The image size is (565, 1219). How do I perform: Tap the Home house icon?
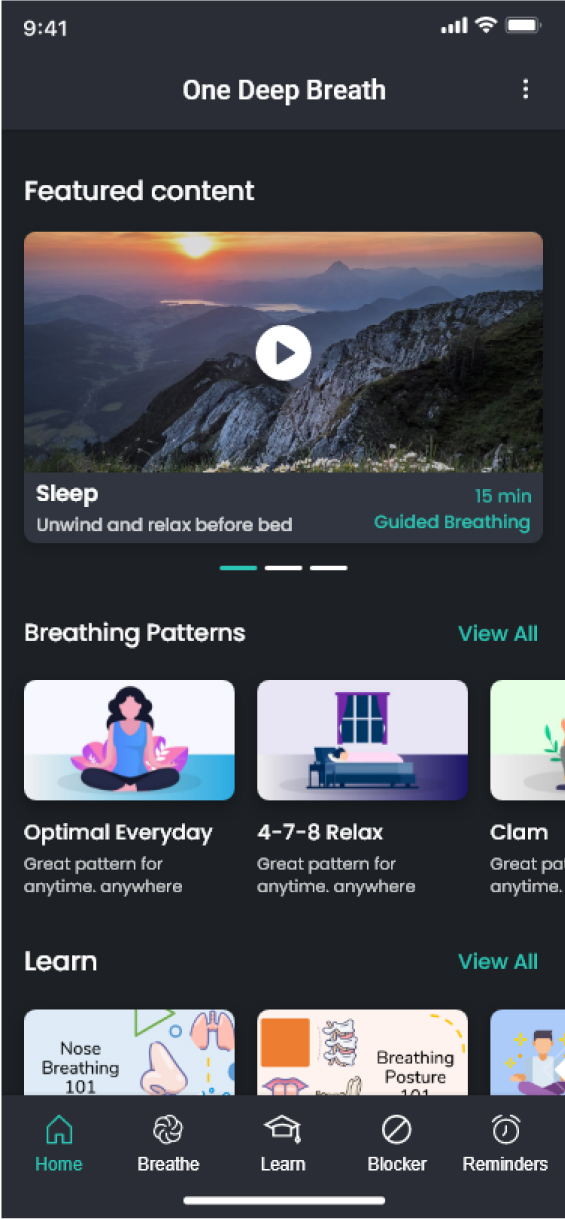59,1129
